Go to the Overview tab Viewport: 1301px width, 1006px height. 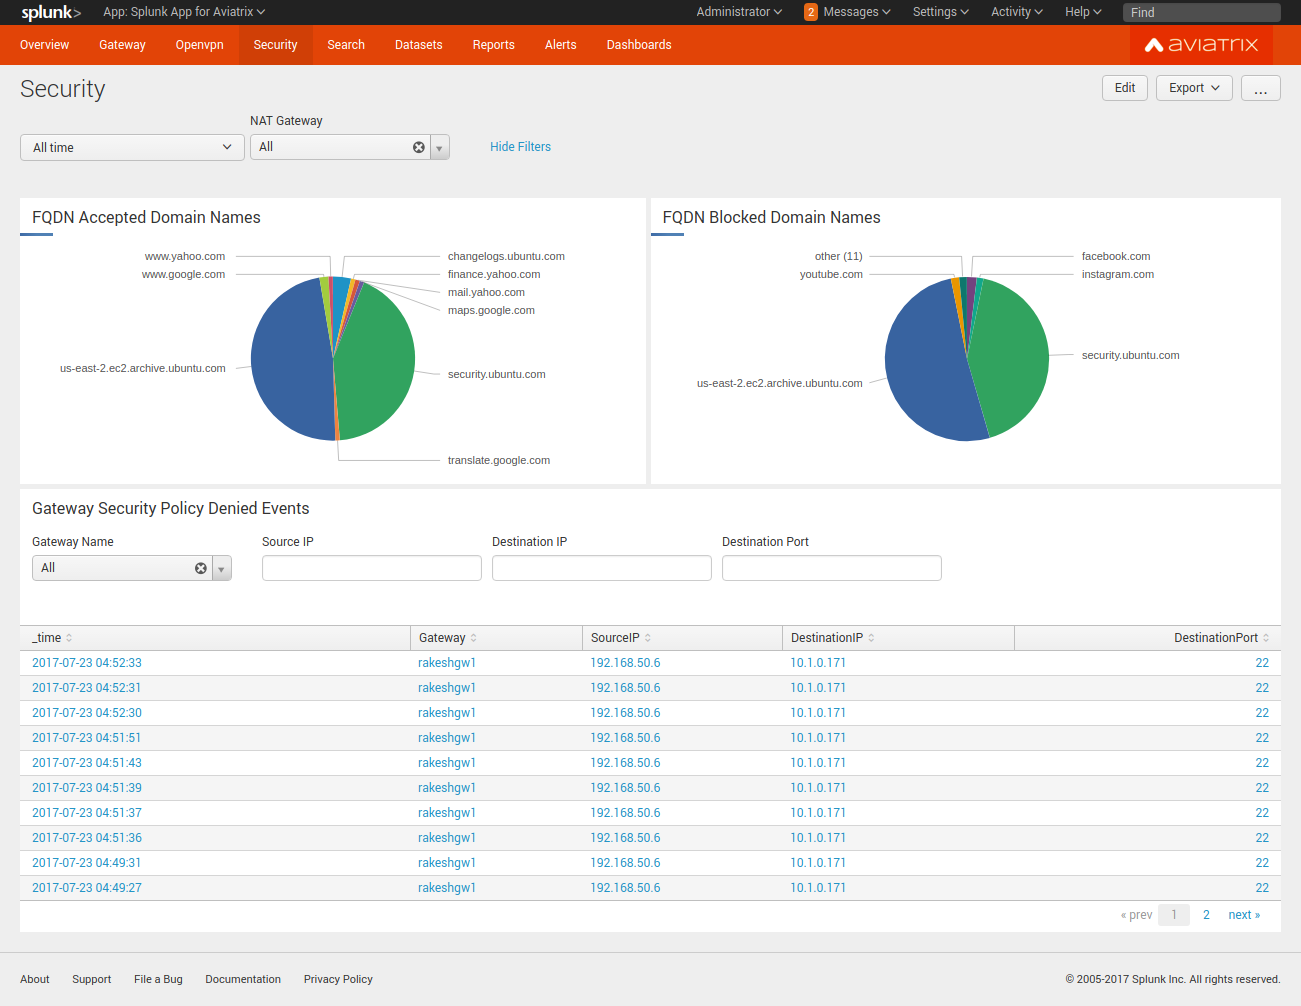tap(45, 45)
